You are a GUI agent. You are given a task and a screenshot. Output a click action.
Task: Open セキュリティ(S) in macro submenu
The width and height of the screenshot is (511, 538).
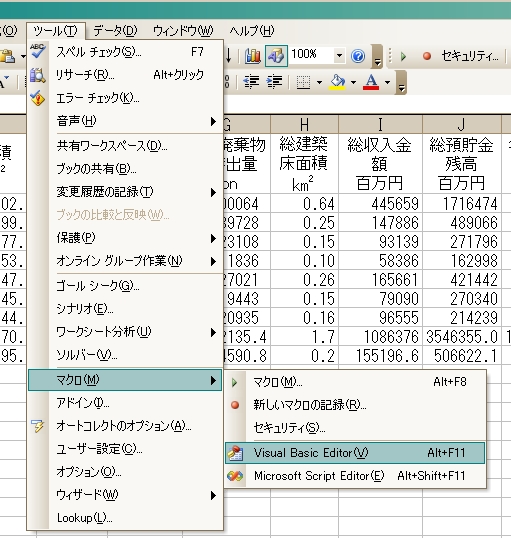(x=355, y=428)
